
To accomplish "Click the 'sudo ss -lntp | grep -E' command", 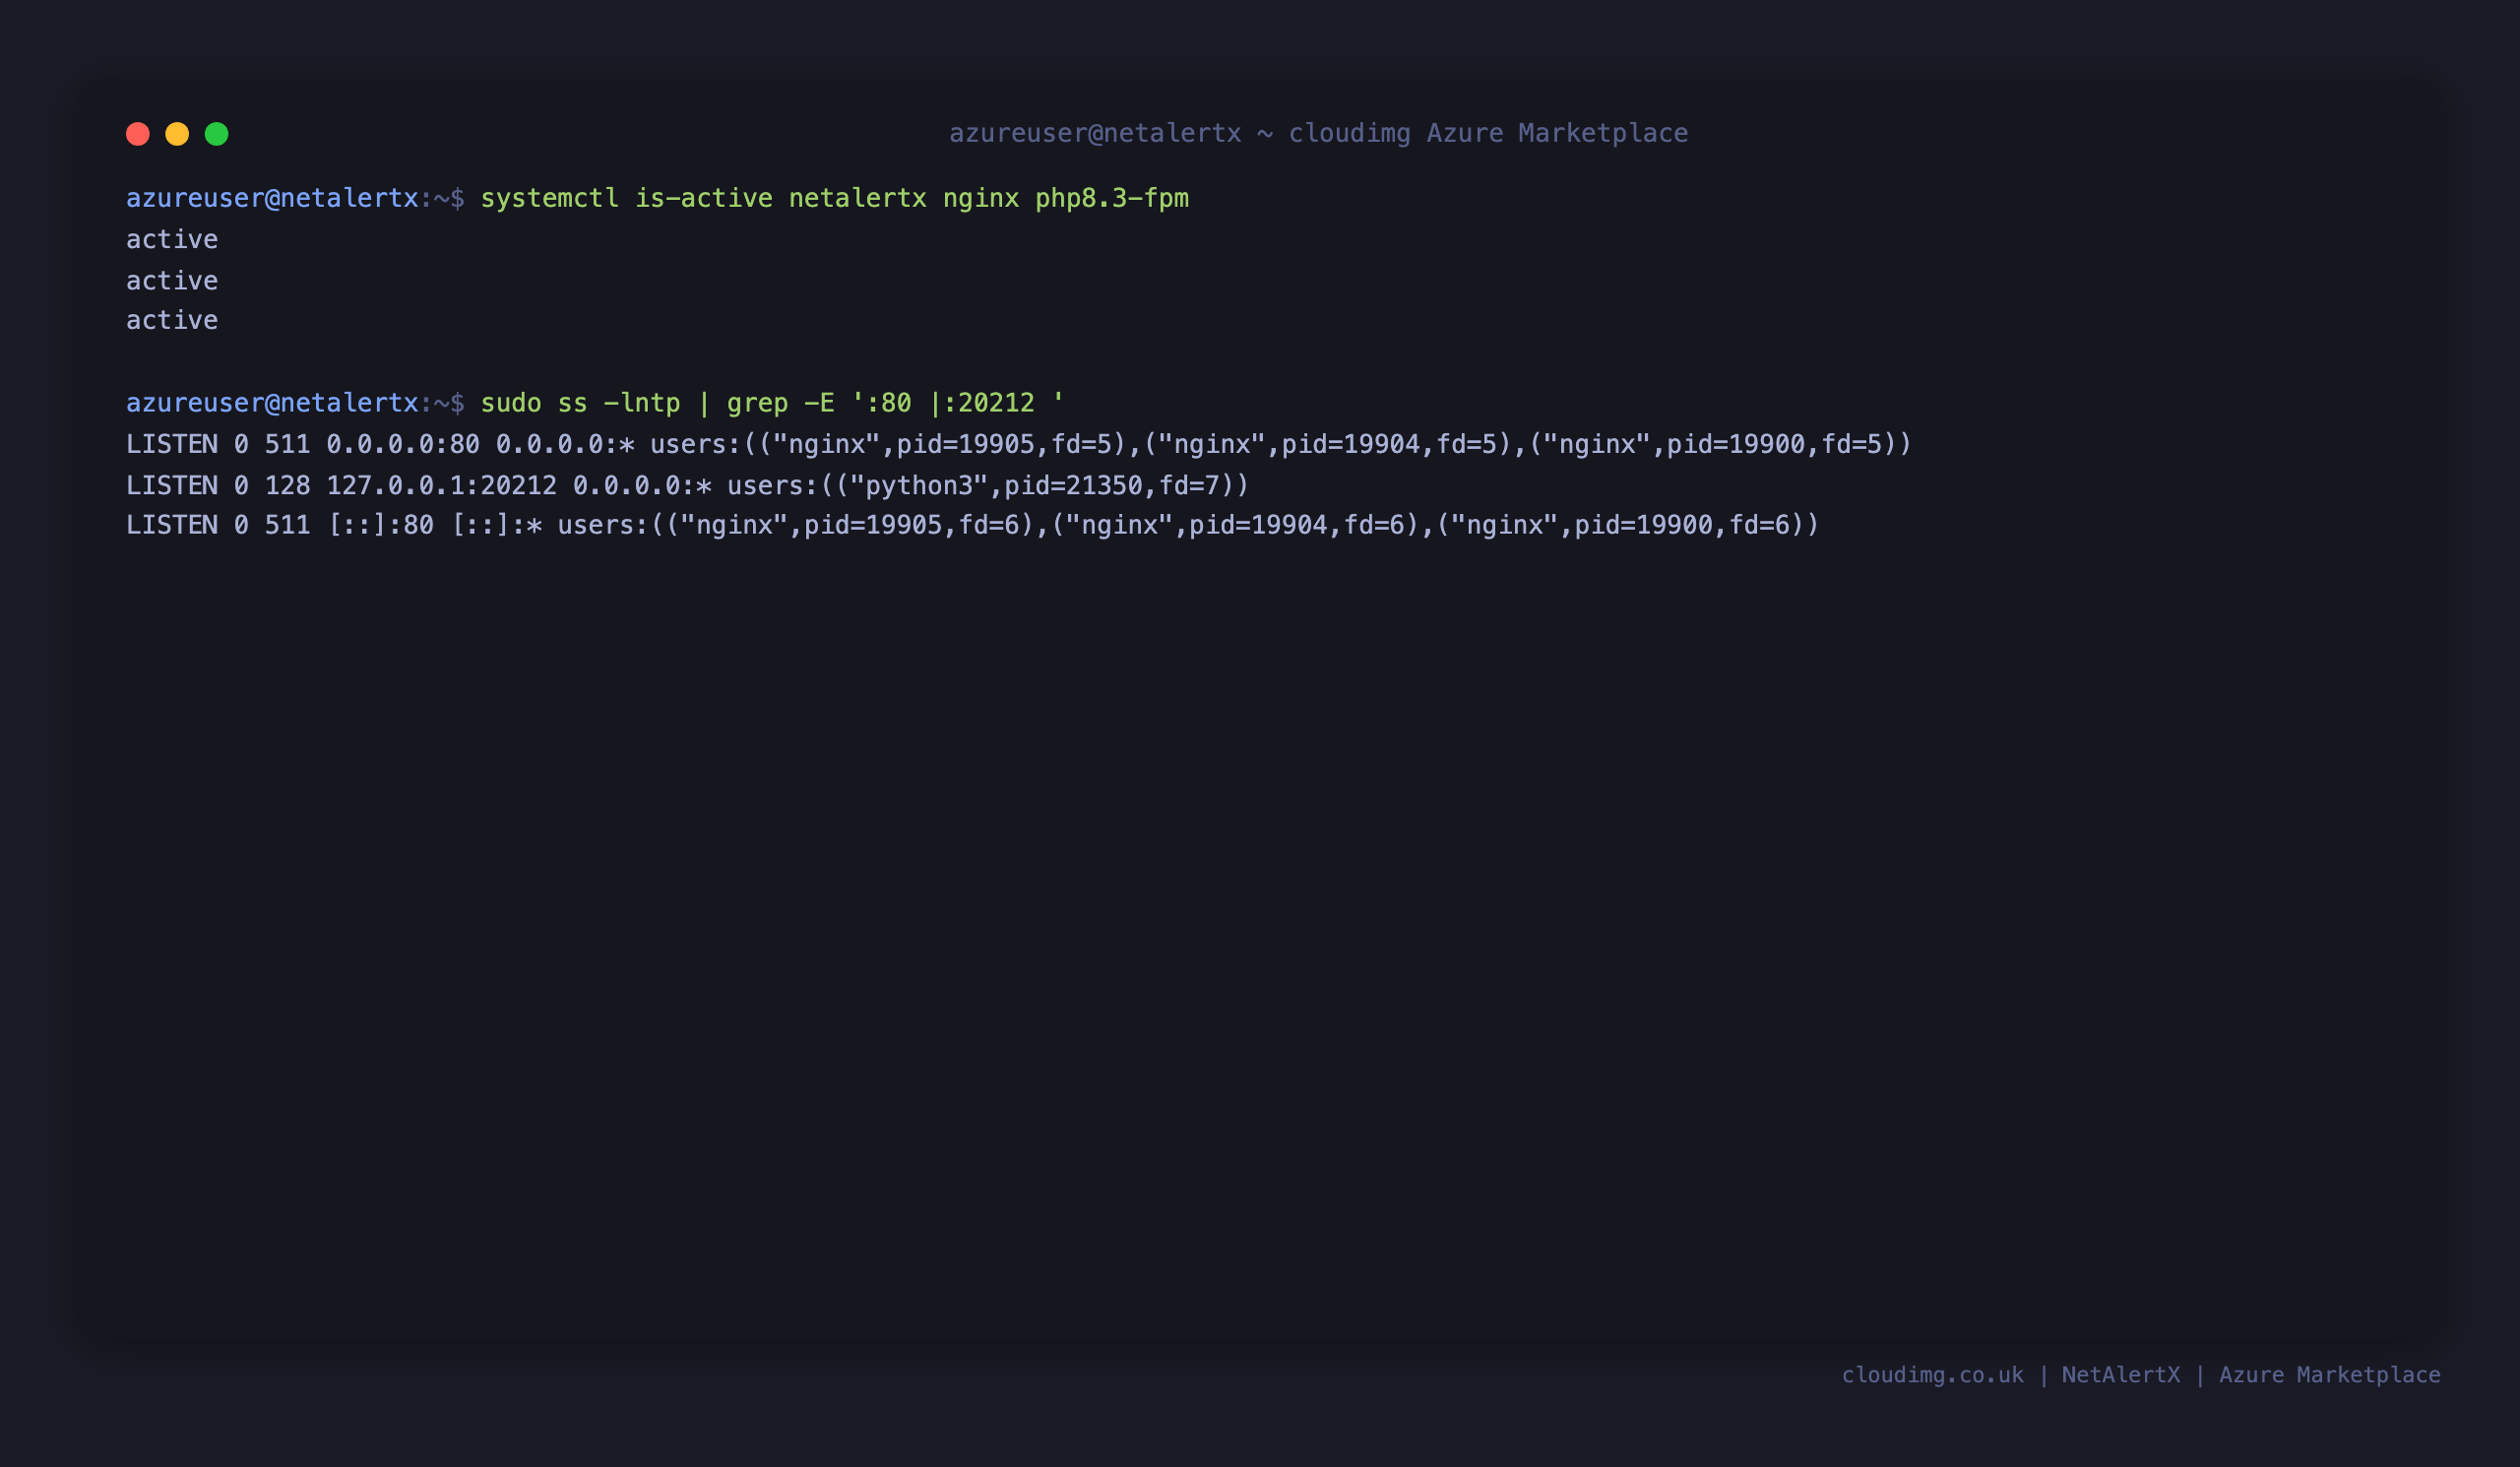I will point(773,403).
